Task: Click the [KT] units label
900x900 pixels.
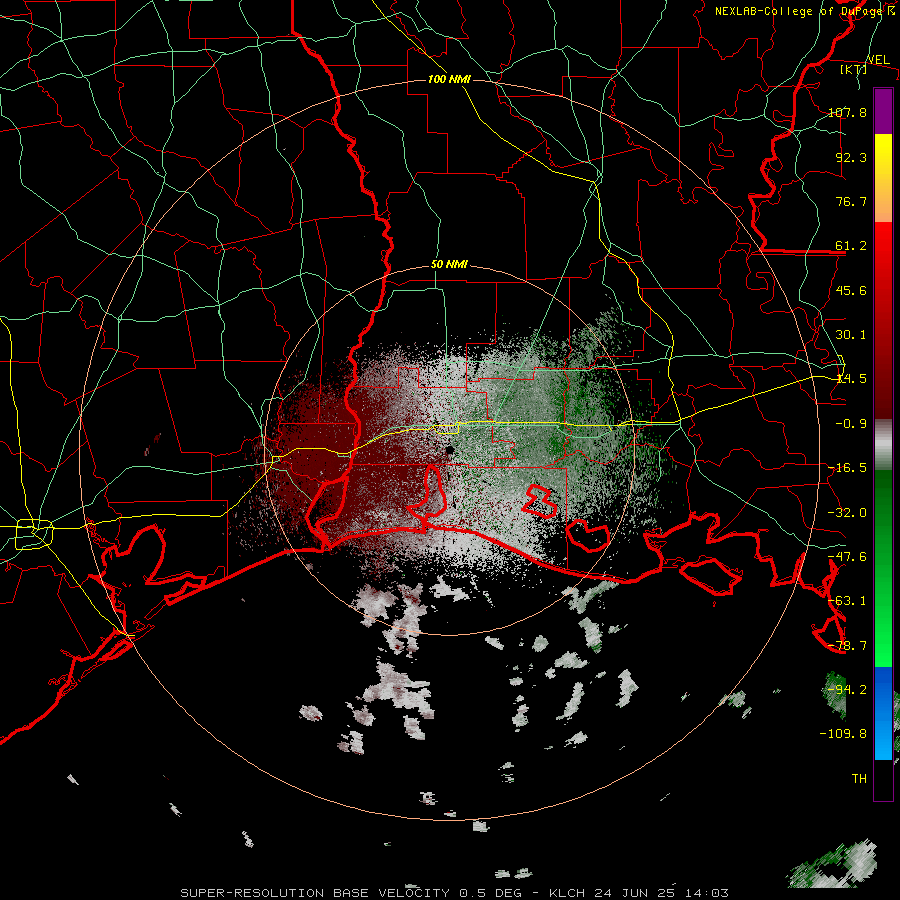Action: point(854,69)
